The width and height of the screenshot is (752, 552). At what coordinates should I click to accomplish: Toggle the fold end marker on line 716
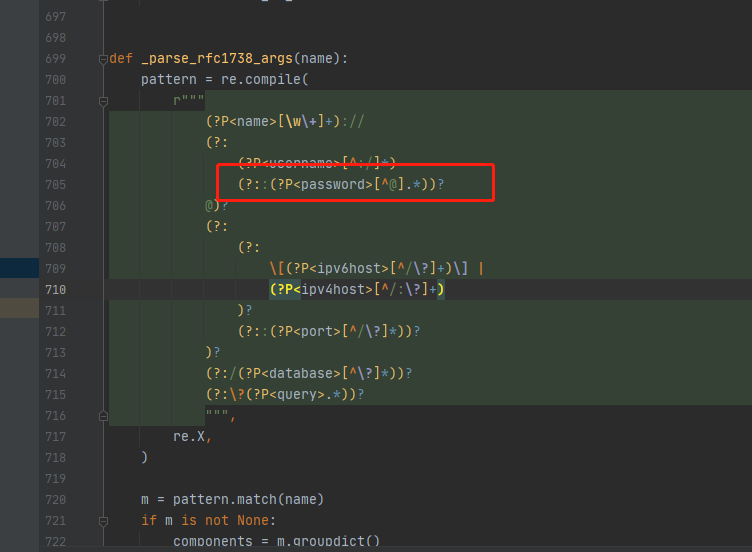(103, 416)
